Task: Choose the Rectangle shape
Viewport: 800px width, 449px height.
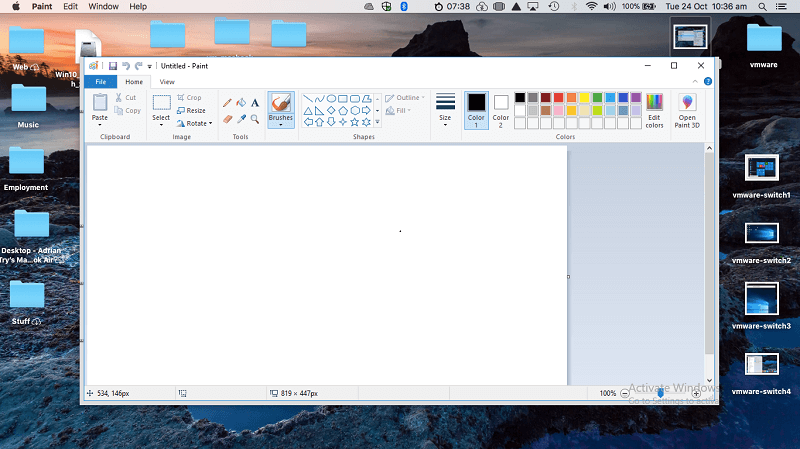Action: point(343,98)
